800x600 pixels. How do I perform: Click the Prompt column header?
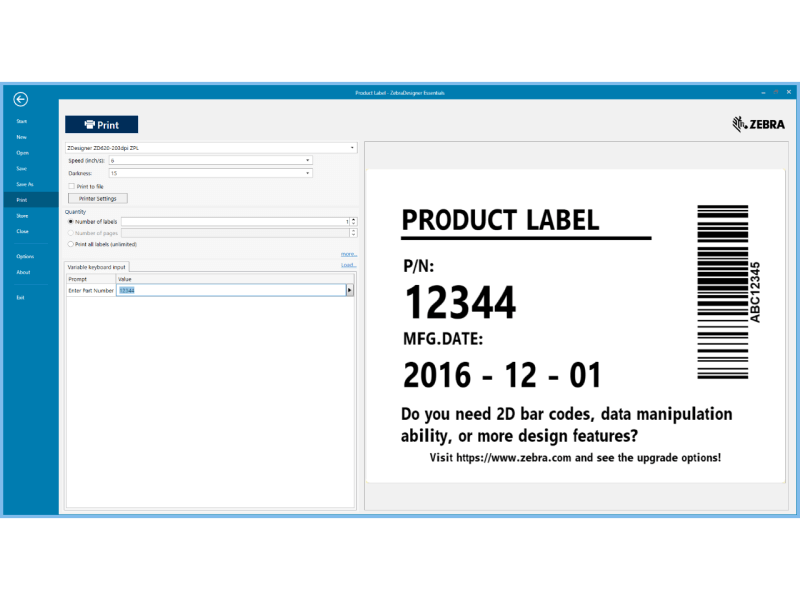(x=91, y=279)
